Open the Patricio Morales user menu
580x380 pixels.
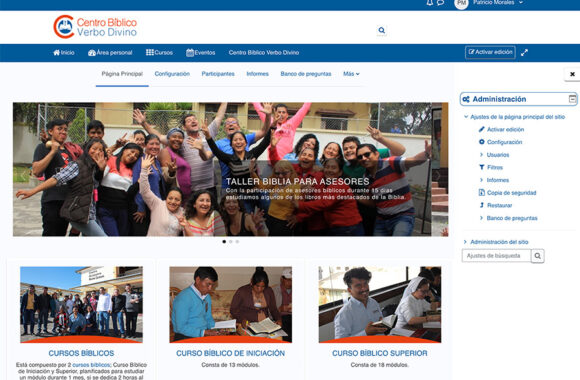tap(498, 3)
